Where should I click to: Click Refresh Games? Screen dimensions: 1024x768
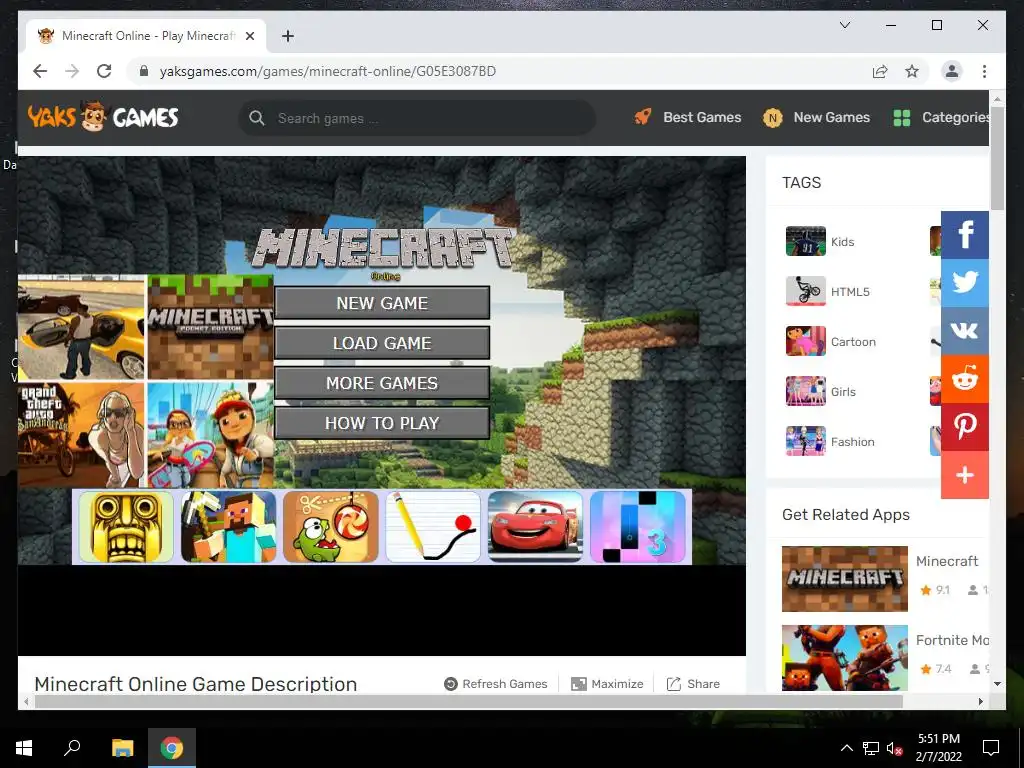(x=496, y=684)
